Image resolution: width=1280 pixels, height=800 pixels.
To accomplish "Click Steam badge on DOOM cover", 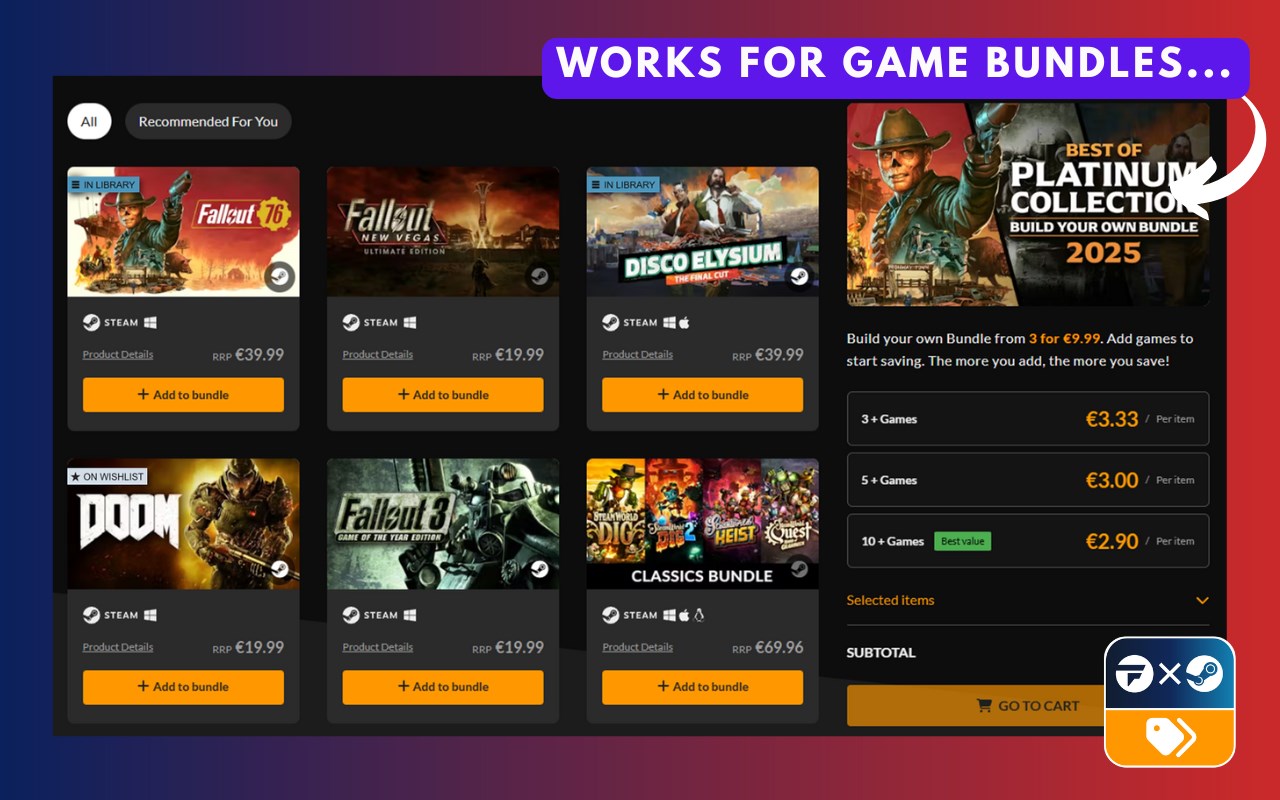I will click(280, 569).
